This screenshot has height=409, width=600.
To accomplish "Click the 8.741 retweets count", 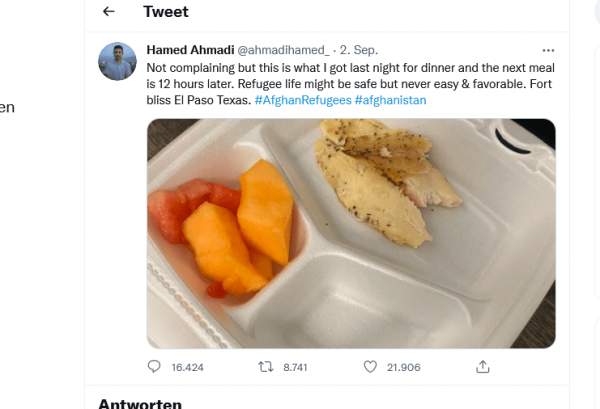I will pyautogui.click(x=295, y=367).
